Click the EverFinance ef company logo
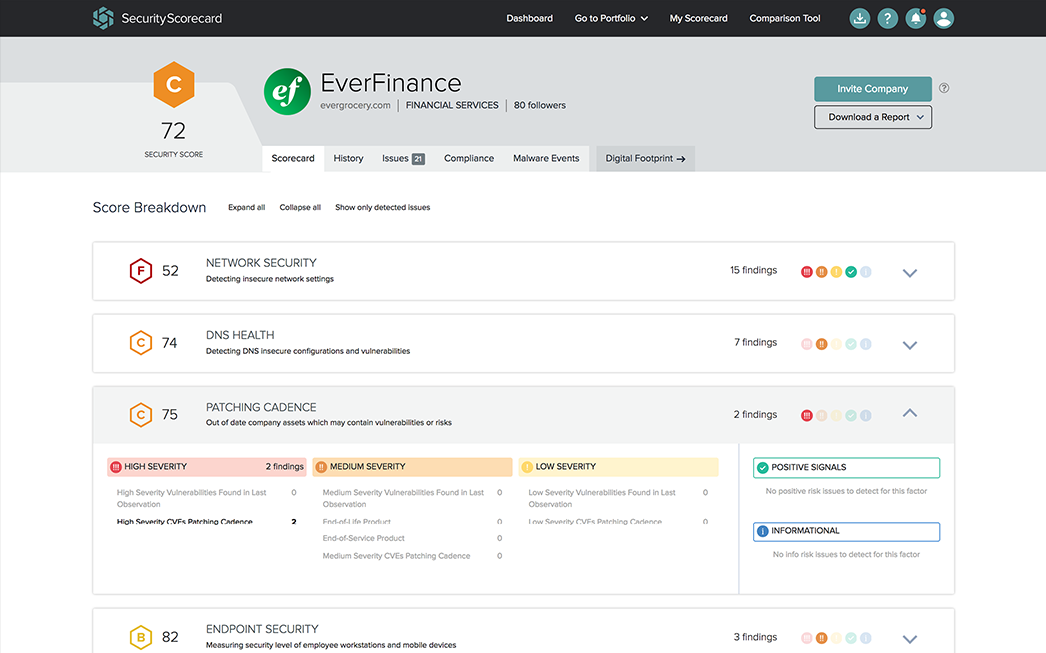Image resolution: width=1046 pixels, height=653 pixels. click(287, 91)
